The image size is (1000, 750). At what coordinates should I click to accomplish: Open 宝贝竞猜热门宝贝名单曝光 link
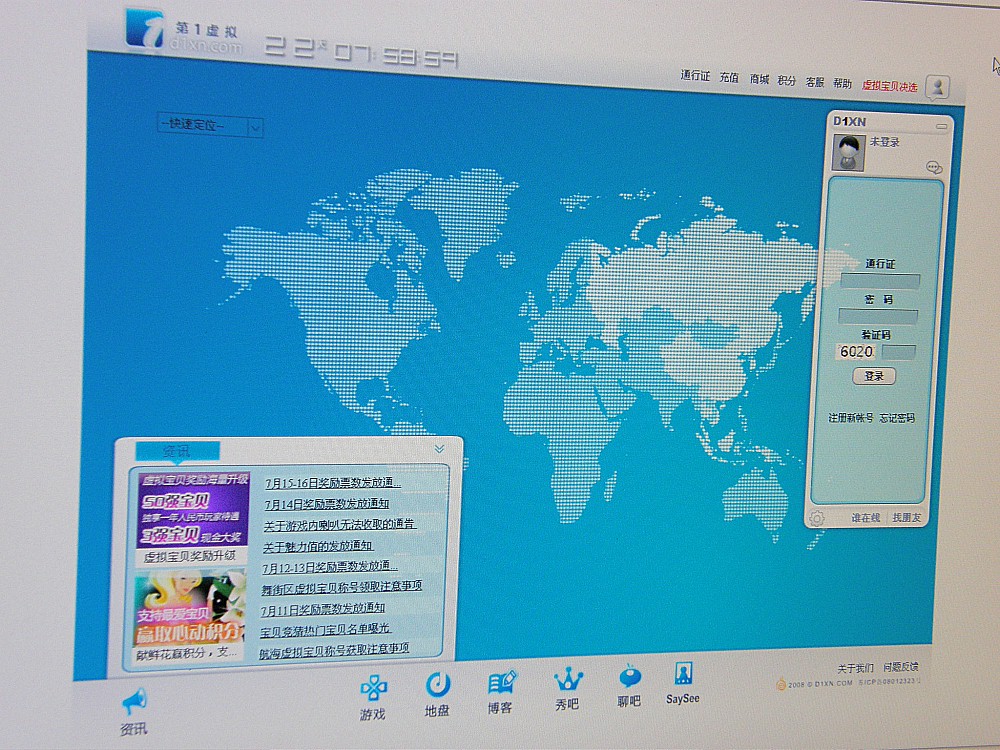coord(325,630)
